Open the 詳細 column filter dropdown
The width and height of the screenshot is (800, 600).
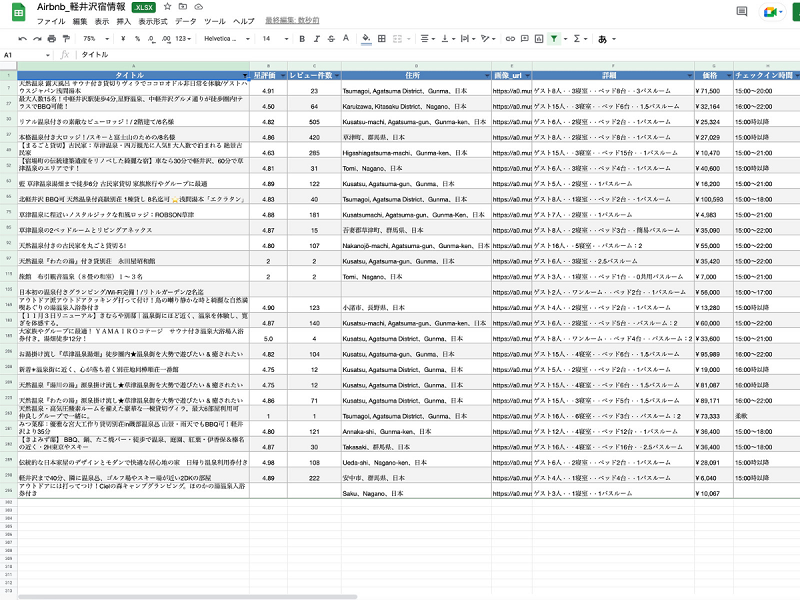point(690,76)
